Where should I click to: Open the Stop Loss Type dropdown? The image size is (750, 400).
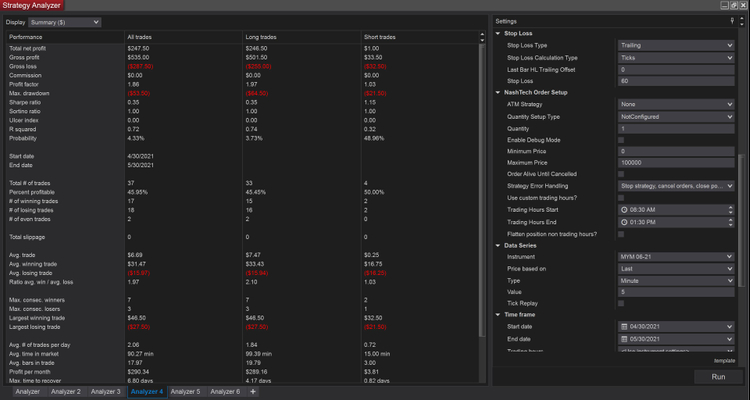(676, 46)
